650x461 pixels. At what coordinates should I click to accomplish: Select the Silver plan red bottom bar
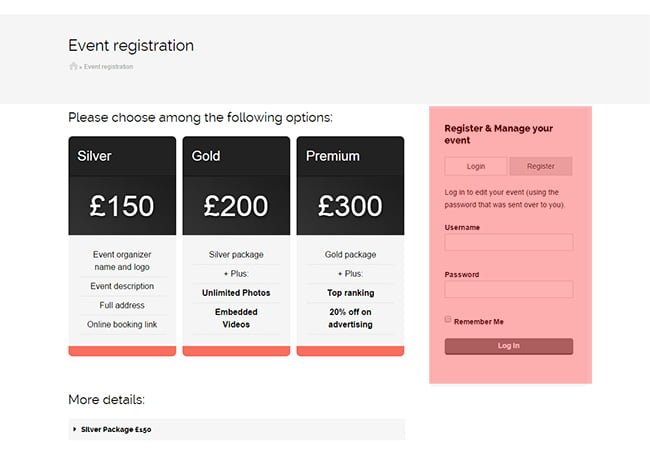pos(122,351)
